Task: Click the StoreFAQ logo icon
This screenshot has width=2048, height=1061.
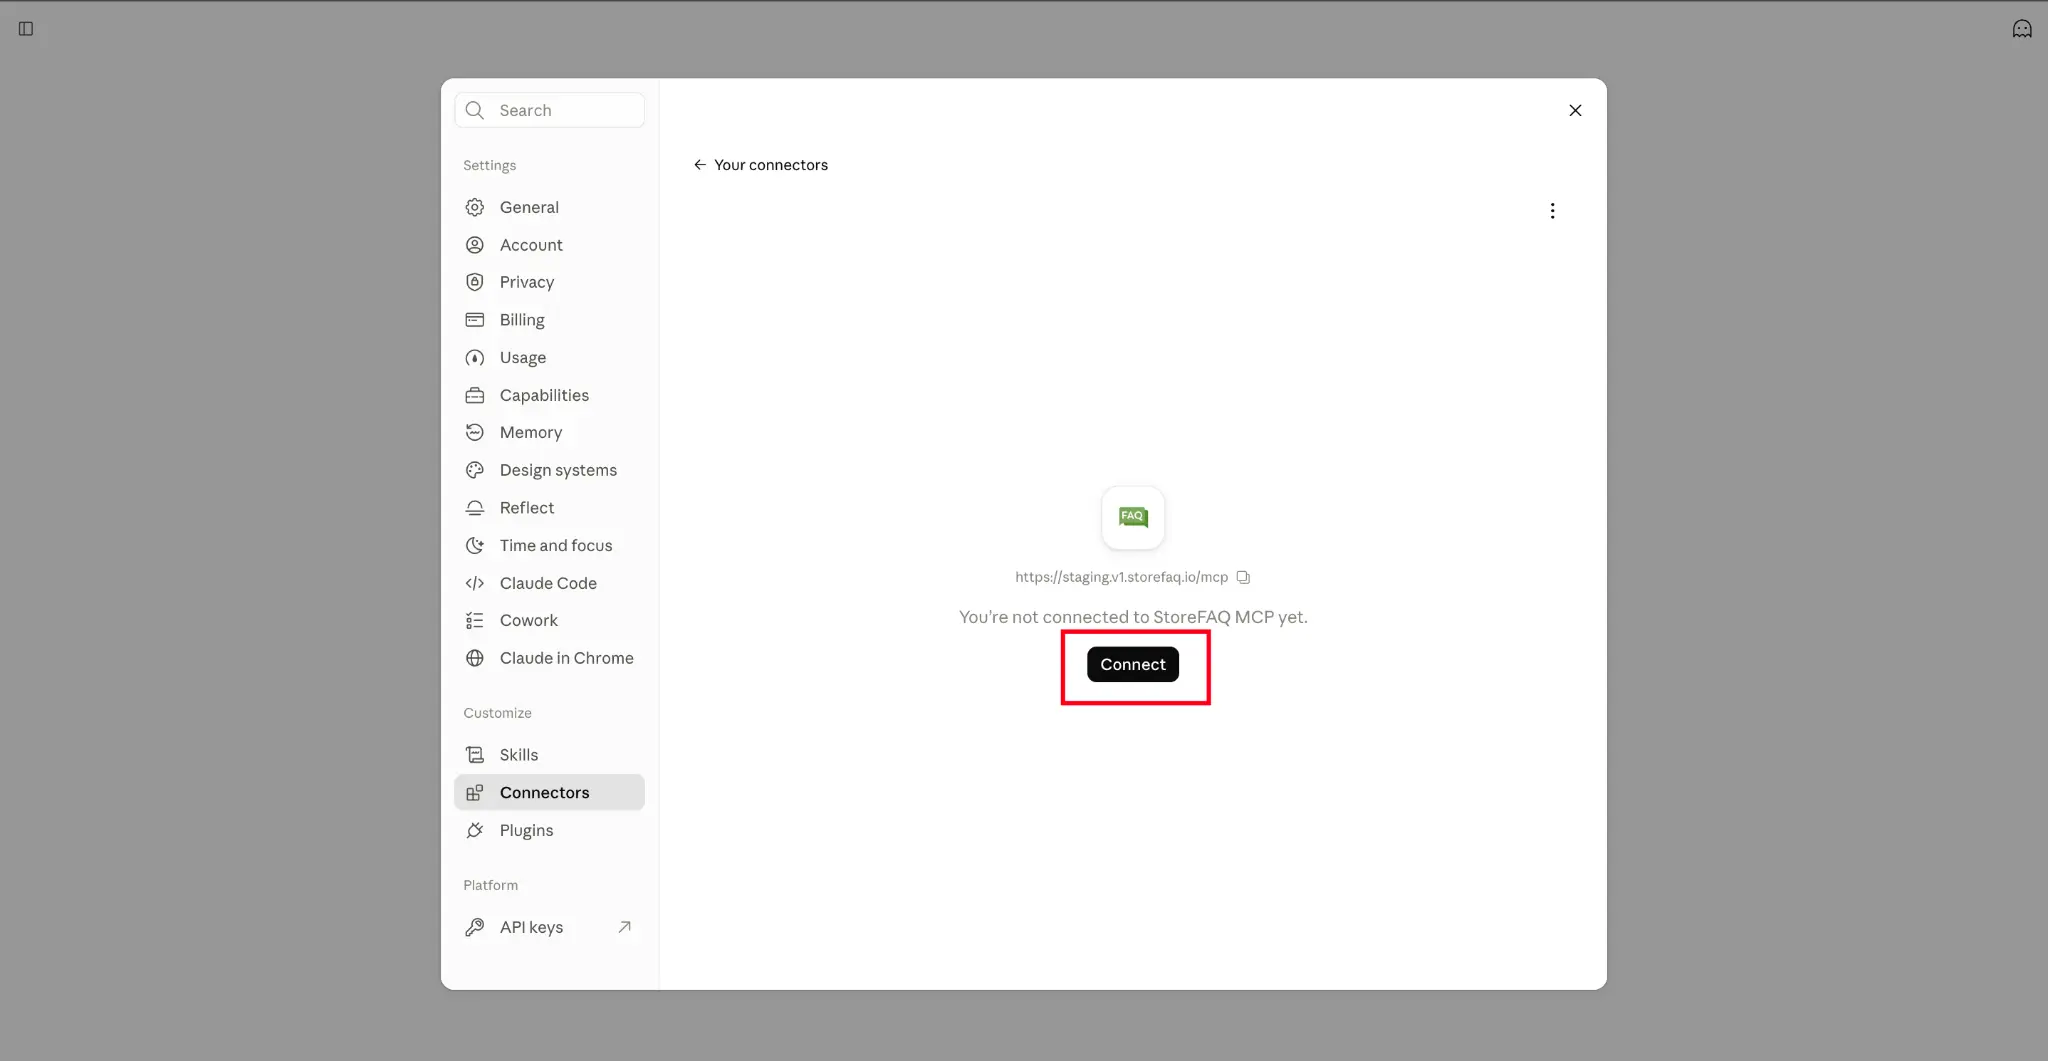Action: (x=1133, y=517)
